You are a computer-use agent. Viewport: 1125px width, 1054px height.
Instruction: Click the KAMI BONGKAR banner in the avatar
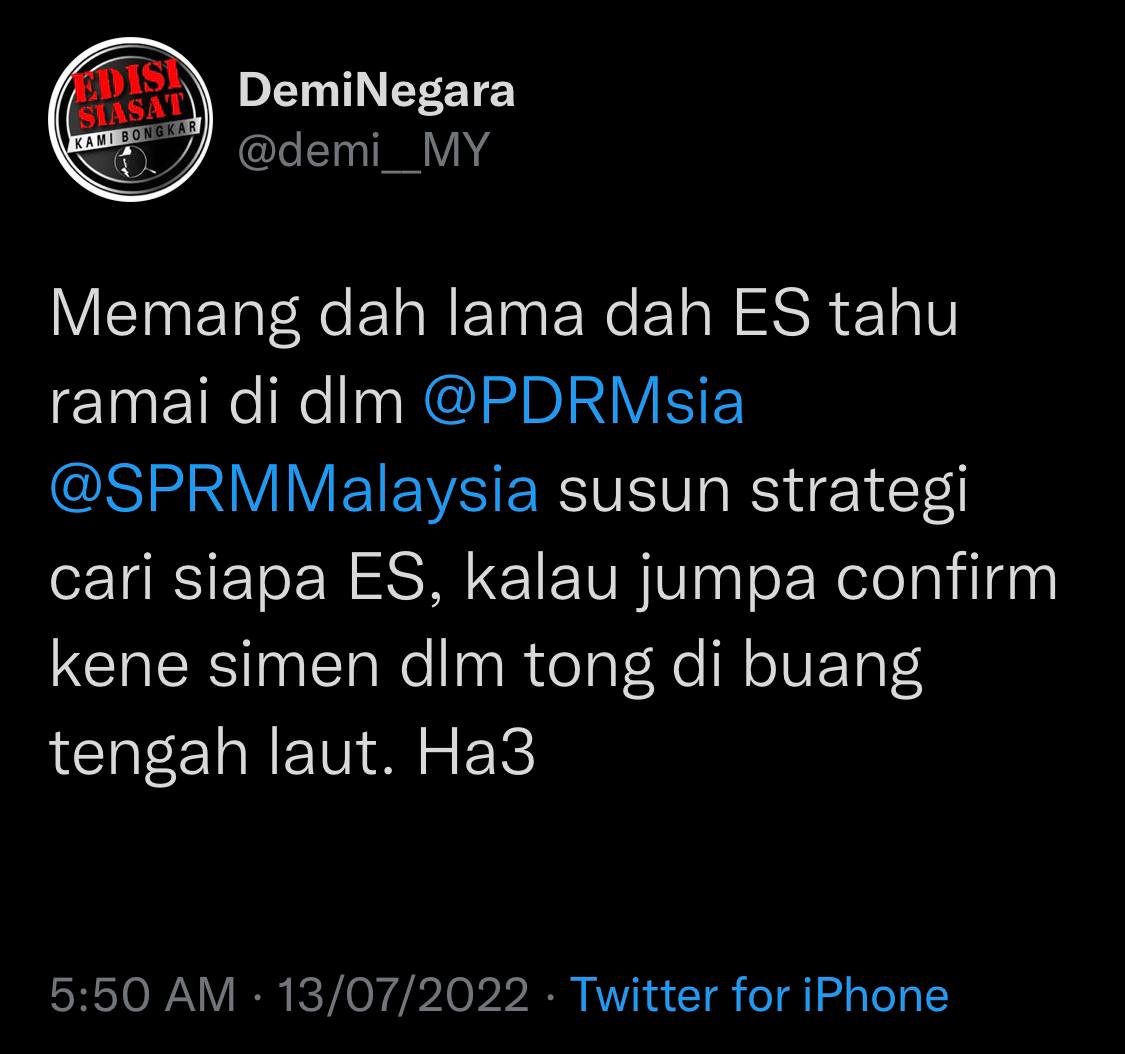(131, 133)
